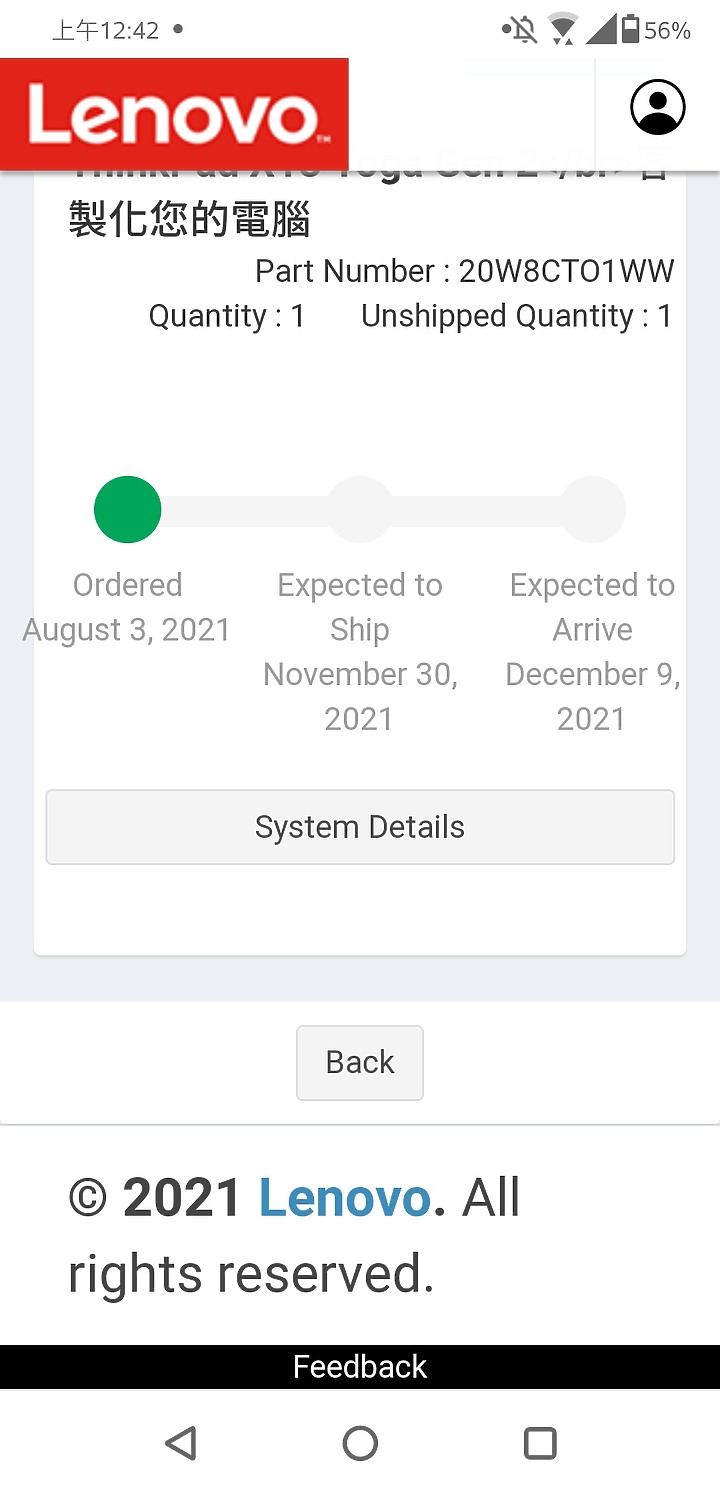Tap the Part Number 20W8CTO1WW text
Viewport: 720px width, 1497px height.
coord(464,271)
